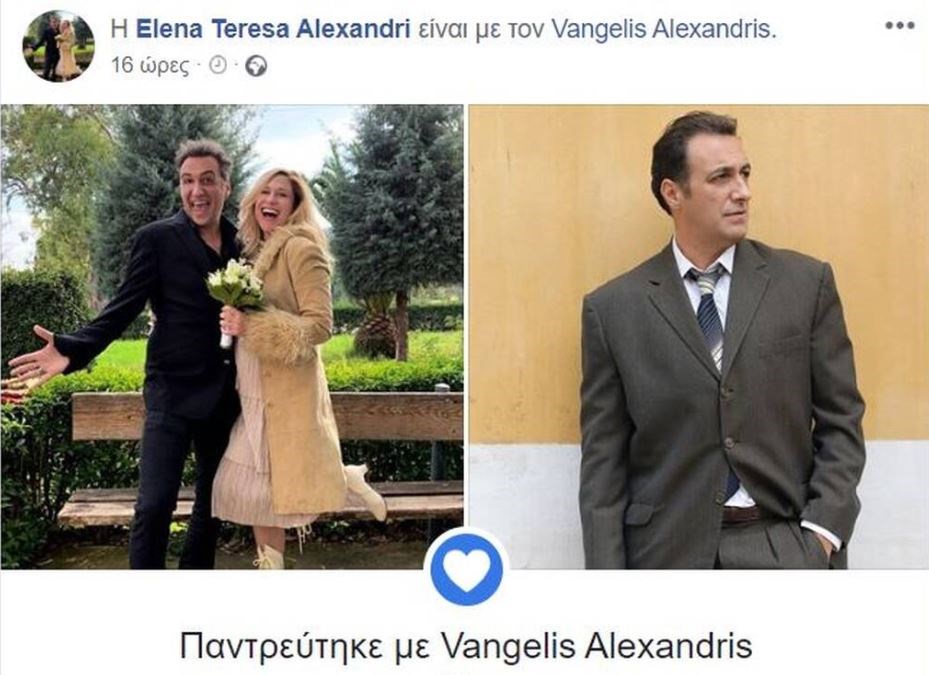Open the three-dot post options menu
Viewport: 929px width, 675px height.
coord(900,25)
